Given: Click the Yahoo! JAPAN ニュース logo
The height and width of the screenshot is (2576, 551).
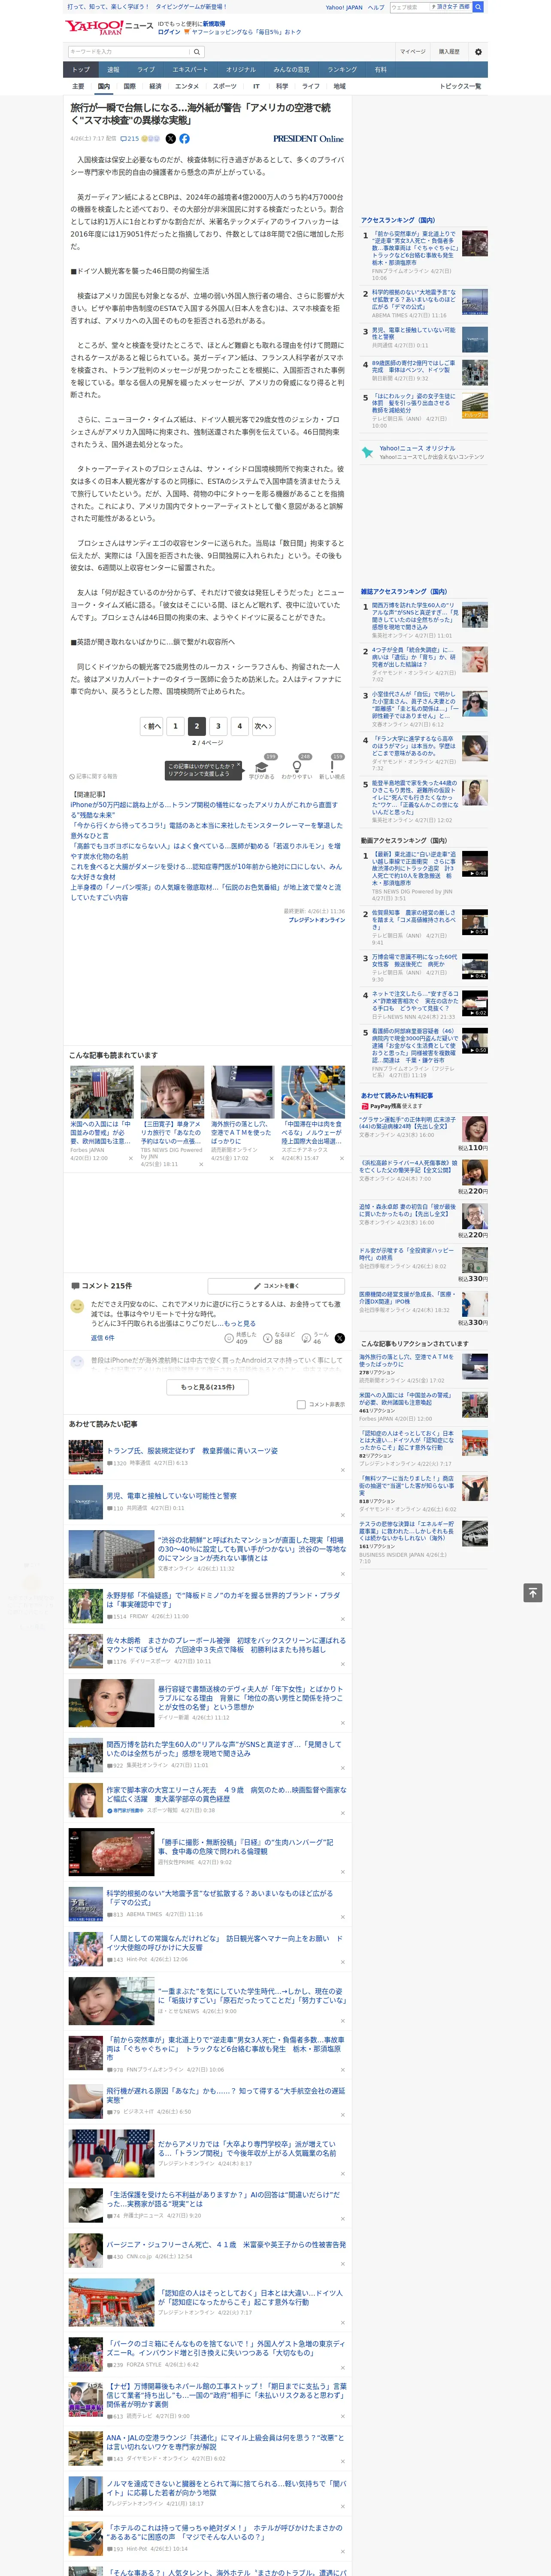Looking at the screenshot, I should click(x=110, y=28).
